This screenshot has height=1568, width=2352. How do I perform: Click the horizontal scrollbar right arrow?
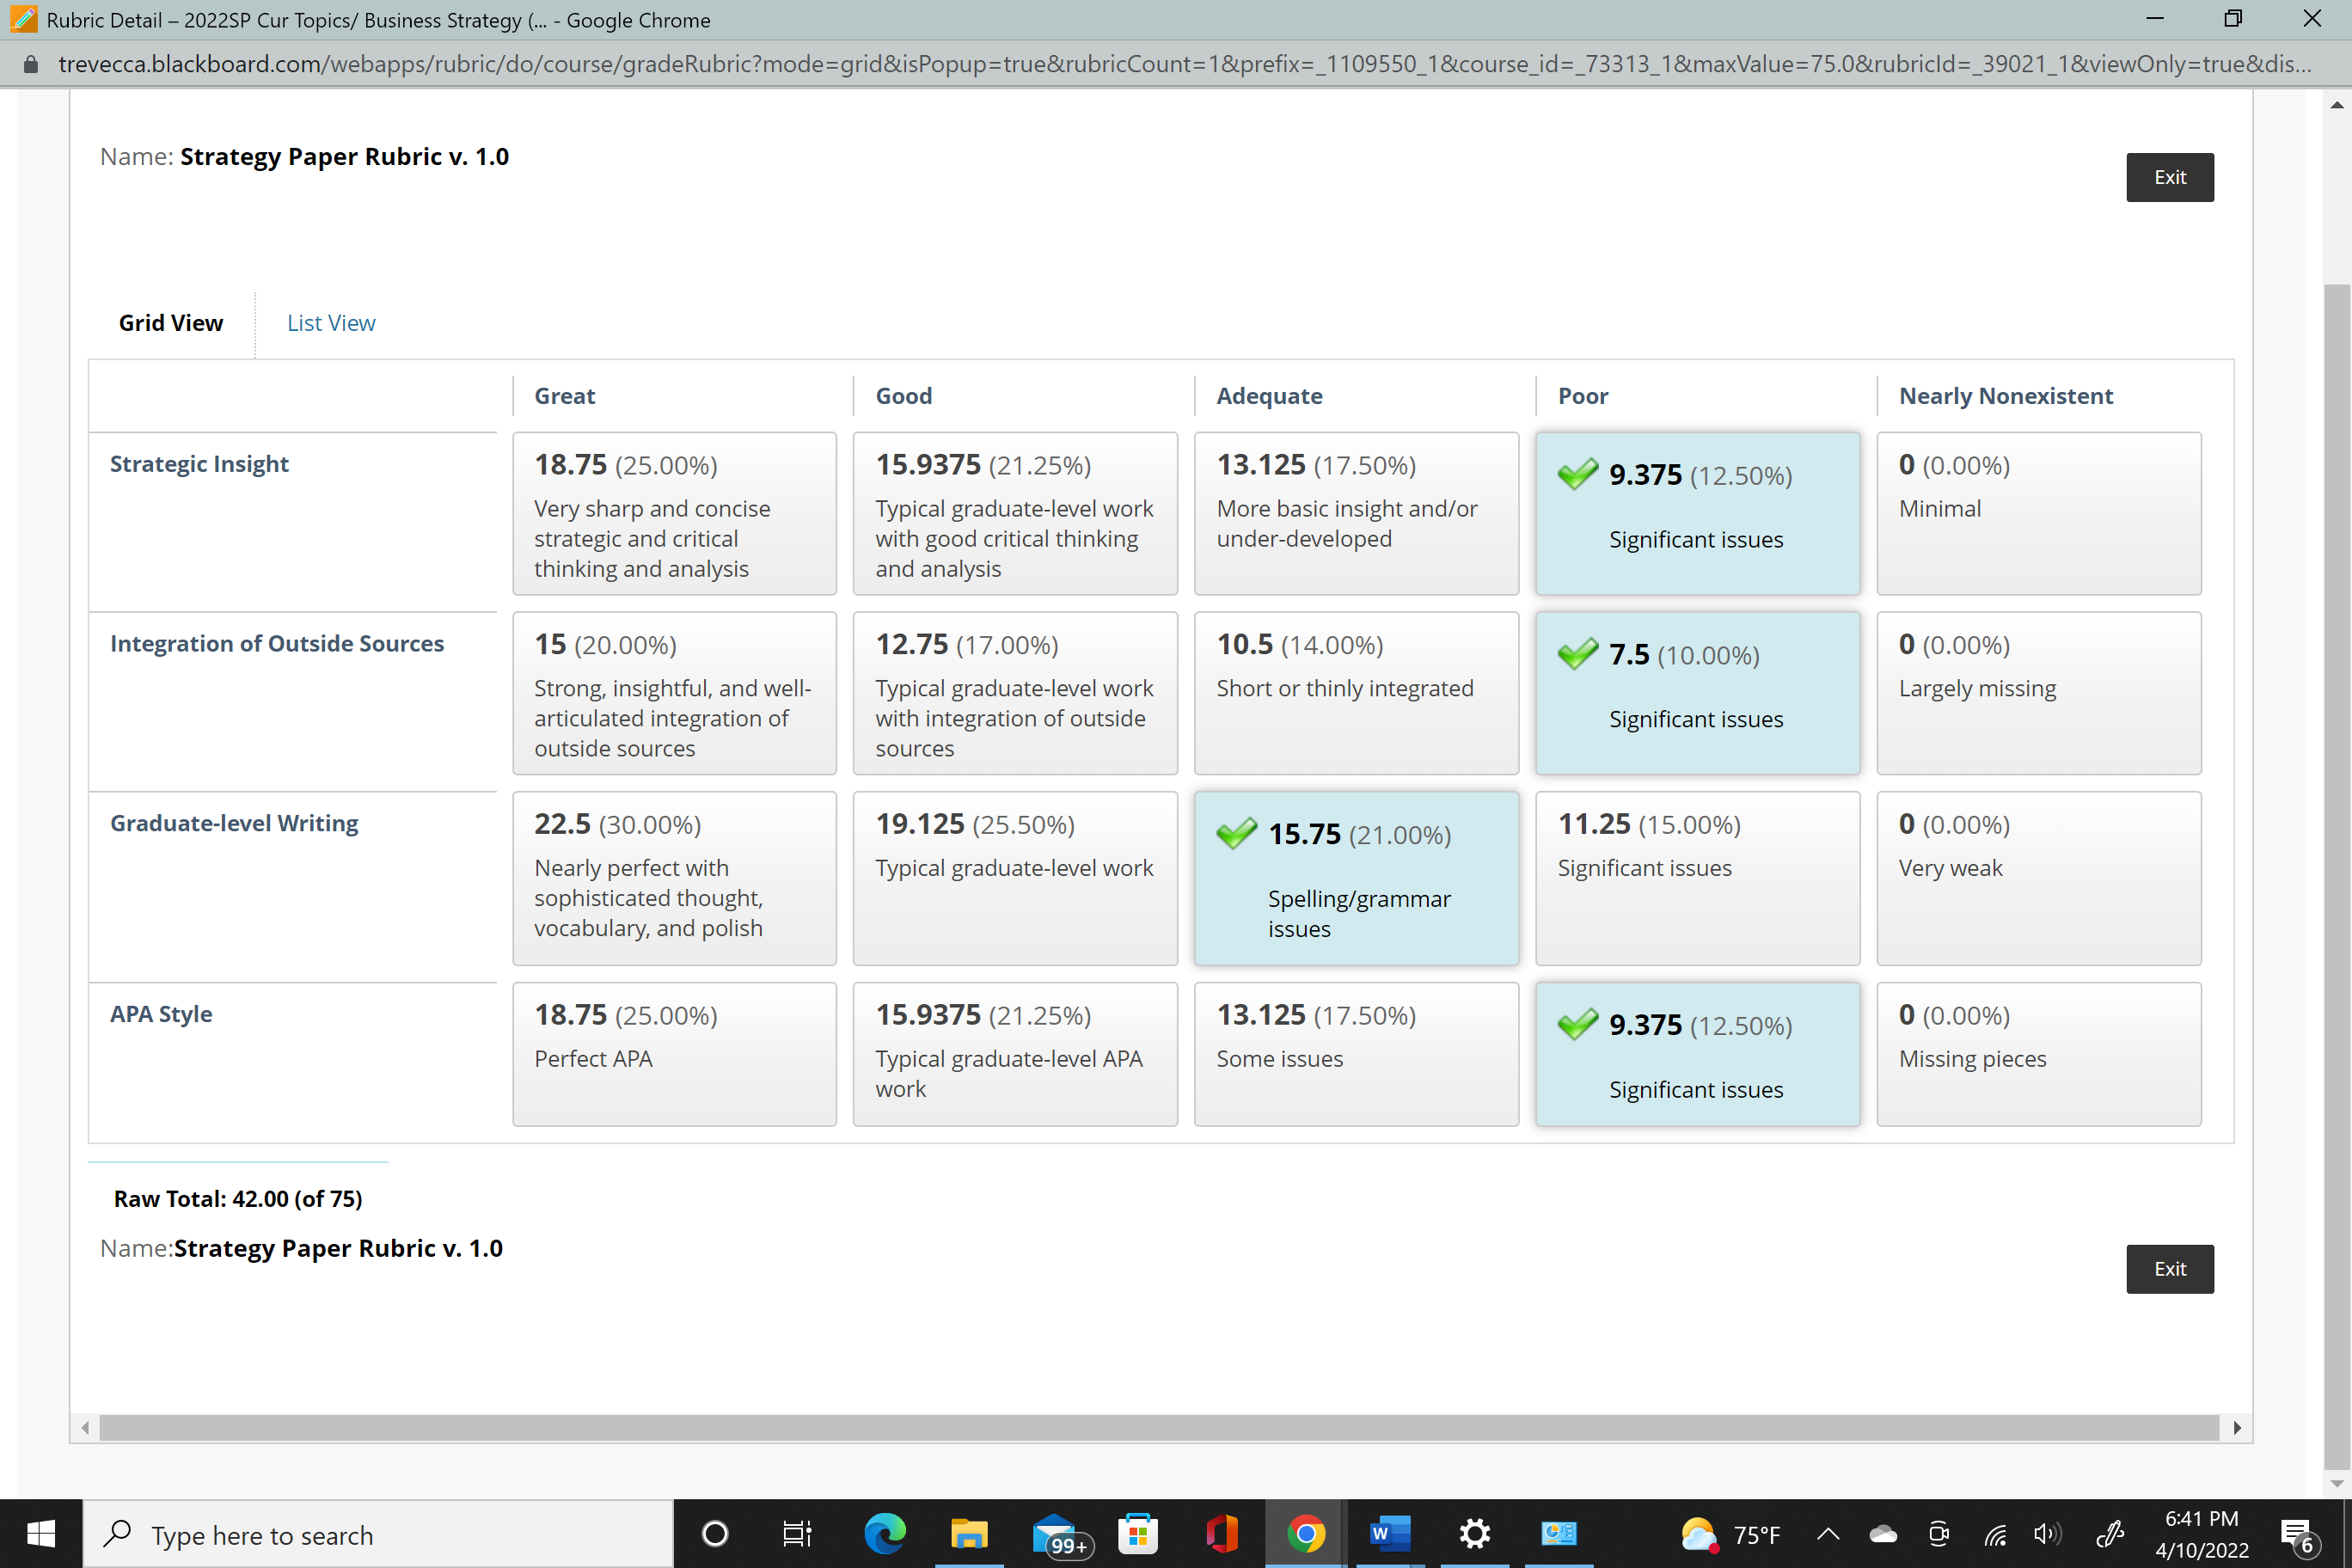click(2236, 1427)
